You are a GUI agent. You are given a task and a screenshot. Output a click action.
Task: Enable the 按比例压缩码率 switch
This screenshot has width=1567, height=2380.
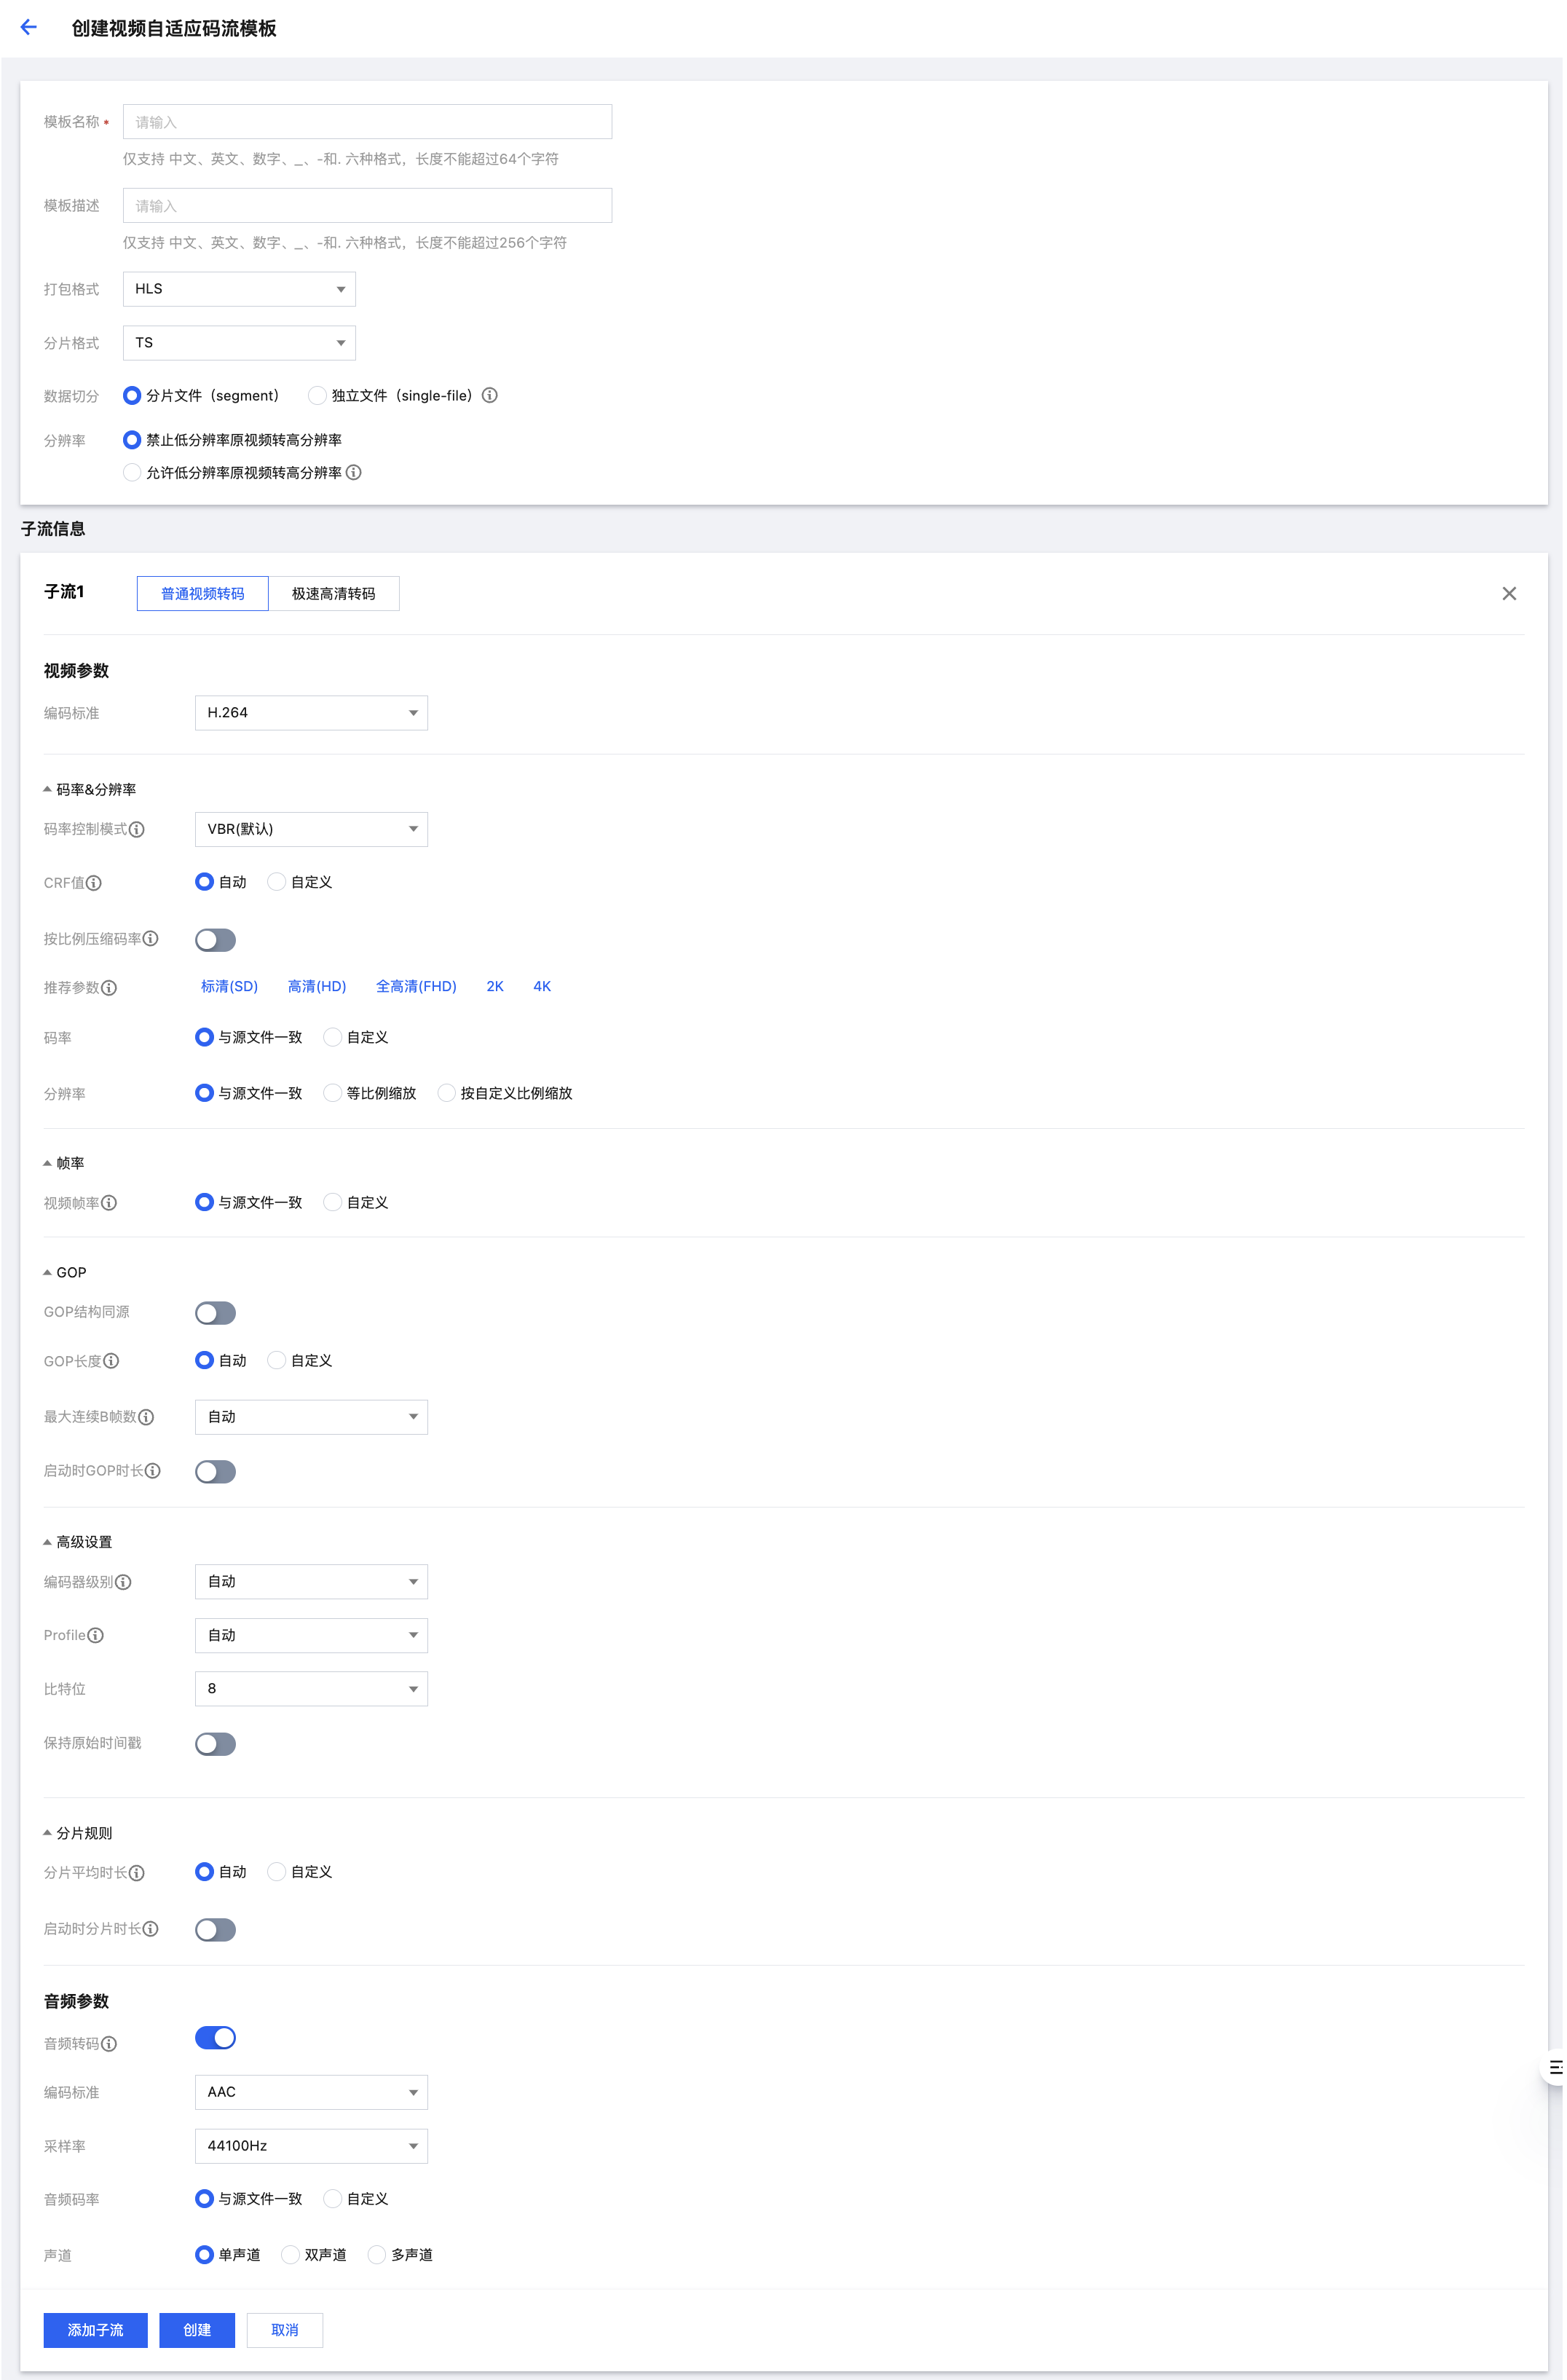click(x=215, y=940)
